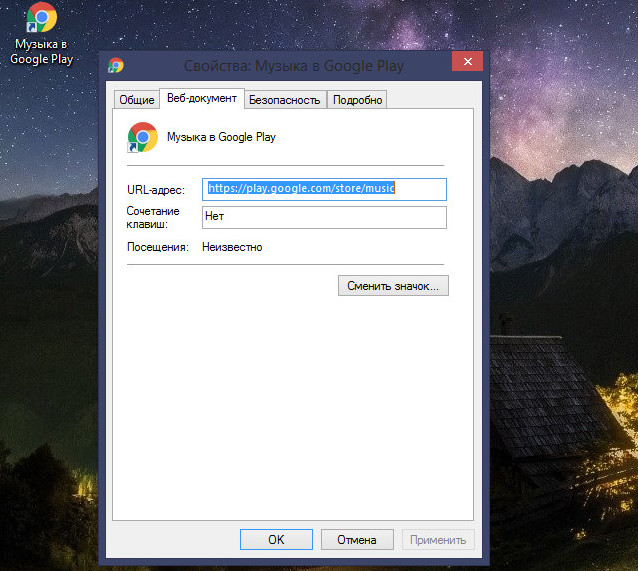
Task: Click the Chrome icon in dialog title bar
Action: pos(116,65)
